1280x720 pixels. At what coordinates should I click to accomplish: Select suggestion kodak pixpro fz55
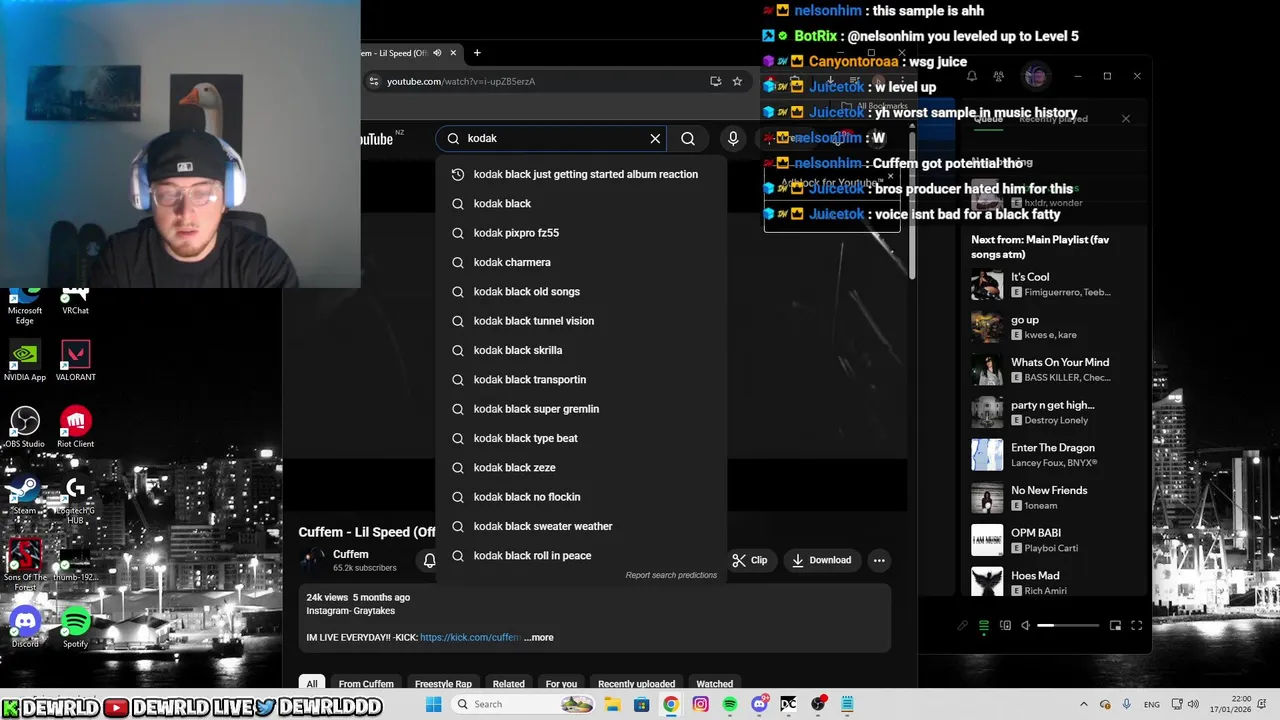pos(581,233)
